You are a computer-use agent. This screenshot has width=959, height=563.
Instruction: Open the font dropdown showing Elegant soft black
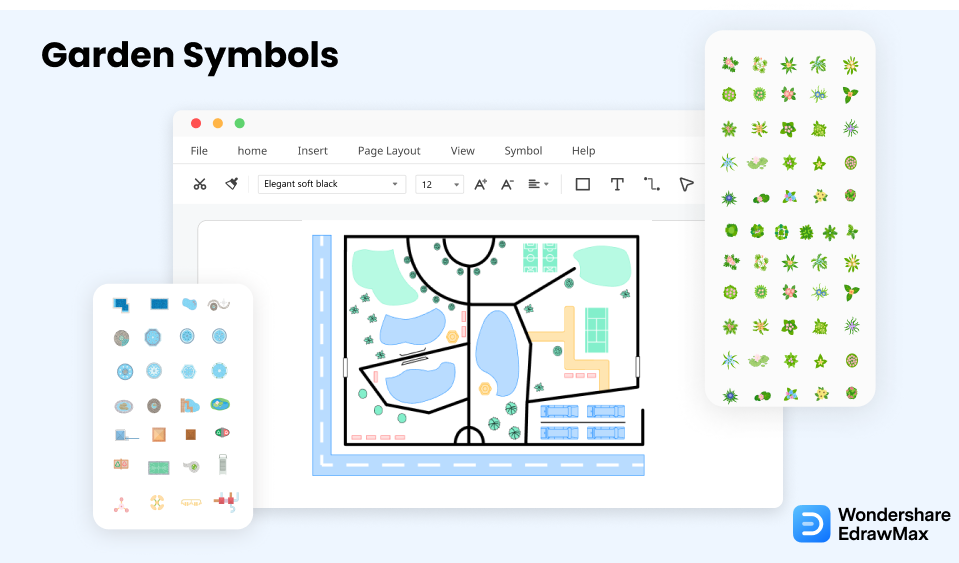coord(331,184)
